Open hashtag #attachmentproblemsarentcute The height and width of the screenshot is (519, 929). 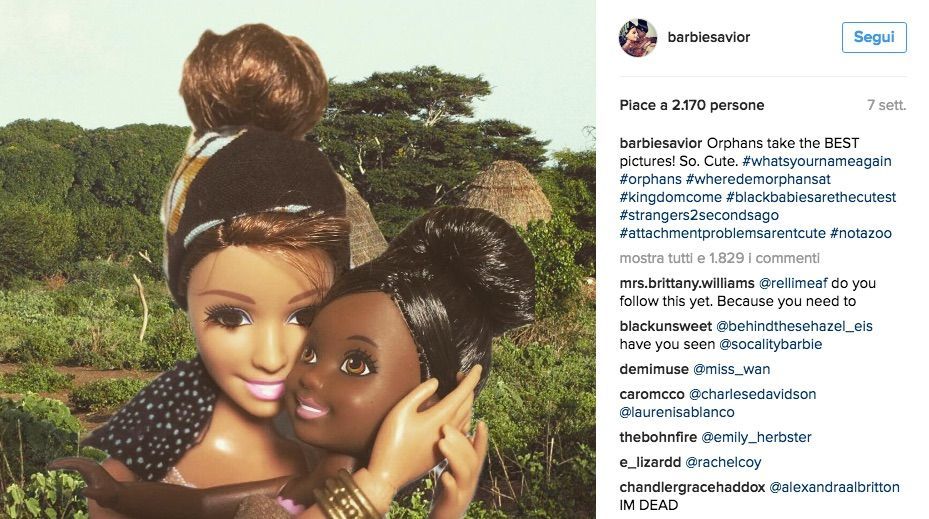(723, 233)
